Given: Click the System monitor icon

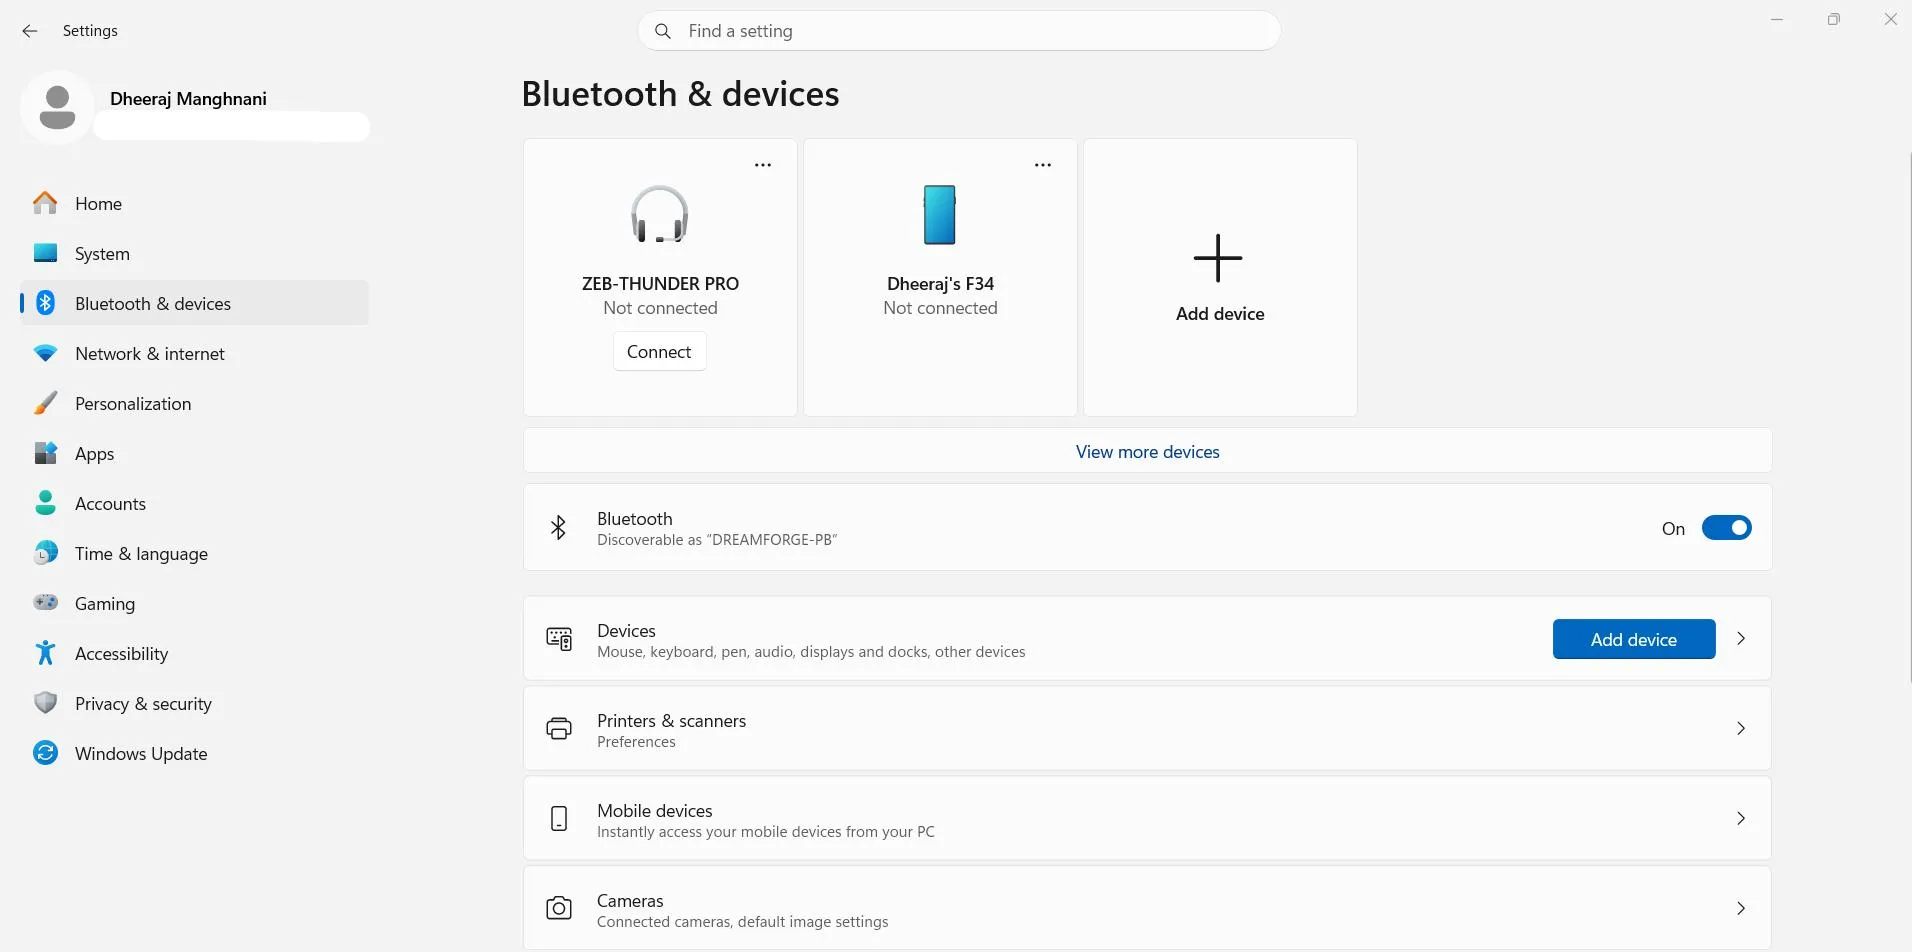Looking at the screenshot, I should tap(45, 253).
